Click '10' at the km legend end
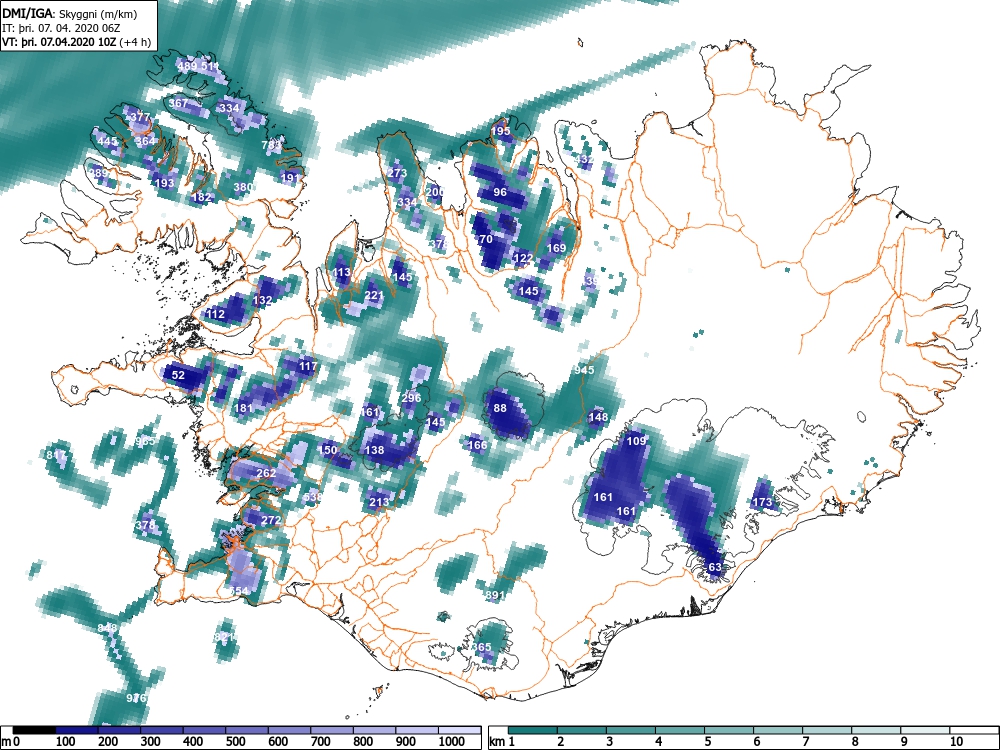Image resolution: width=1000 pixels, height=750 pixels. point(956,742)
